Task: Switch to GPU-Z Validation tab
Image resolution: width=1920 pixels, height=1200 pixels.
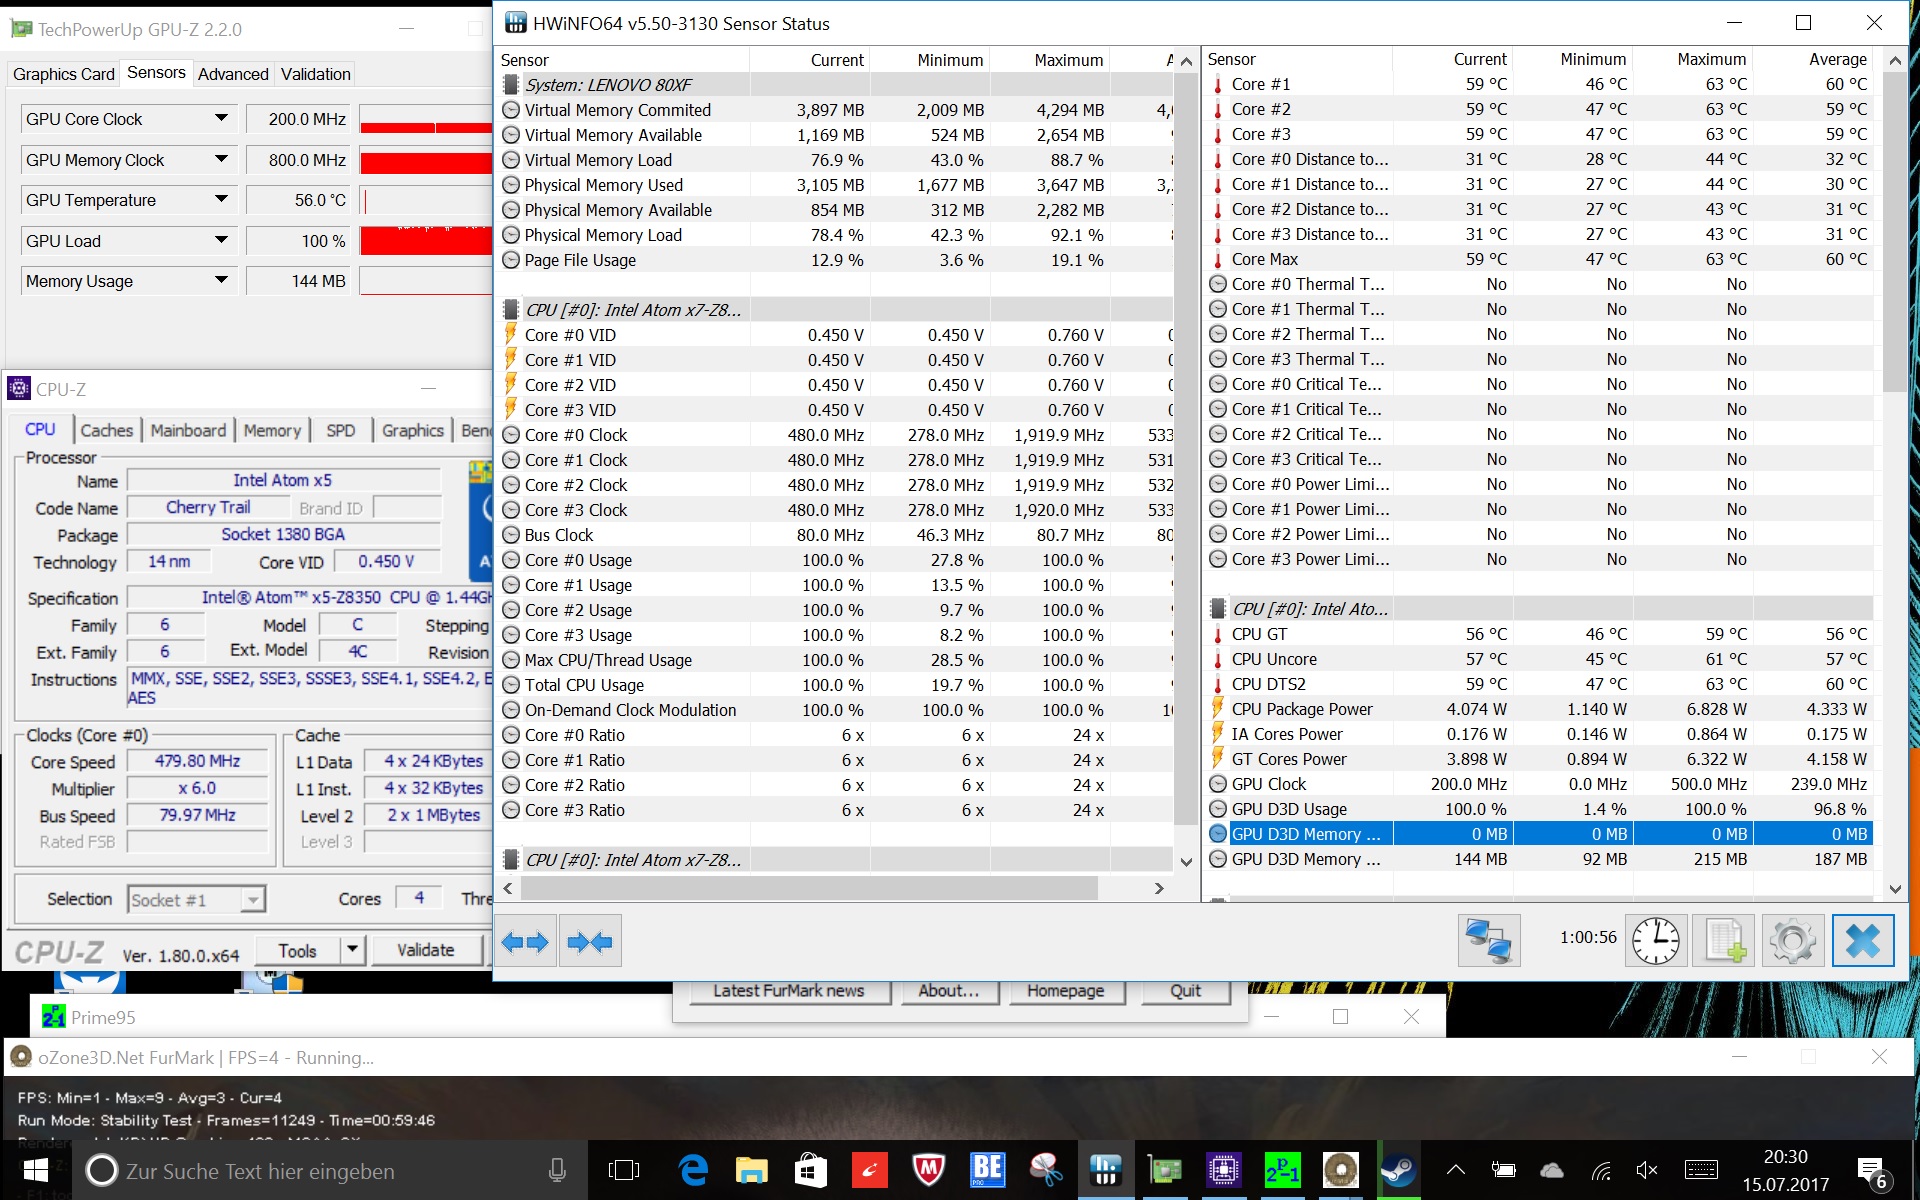Action: point(316,74)
